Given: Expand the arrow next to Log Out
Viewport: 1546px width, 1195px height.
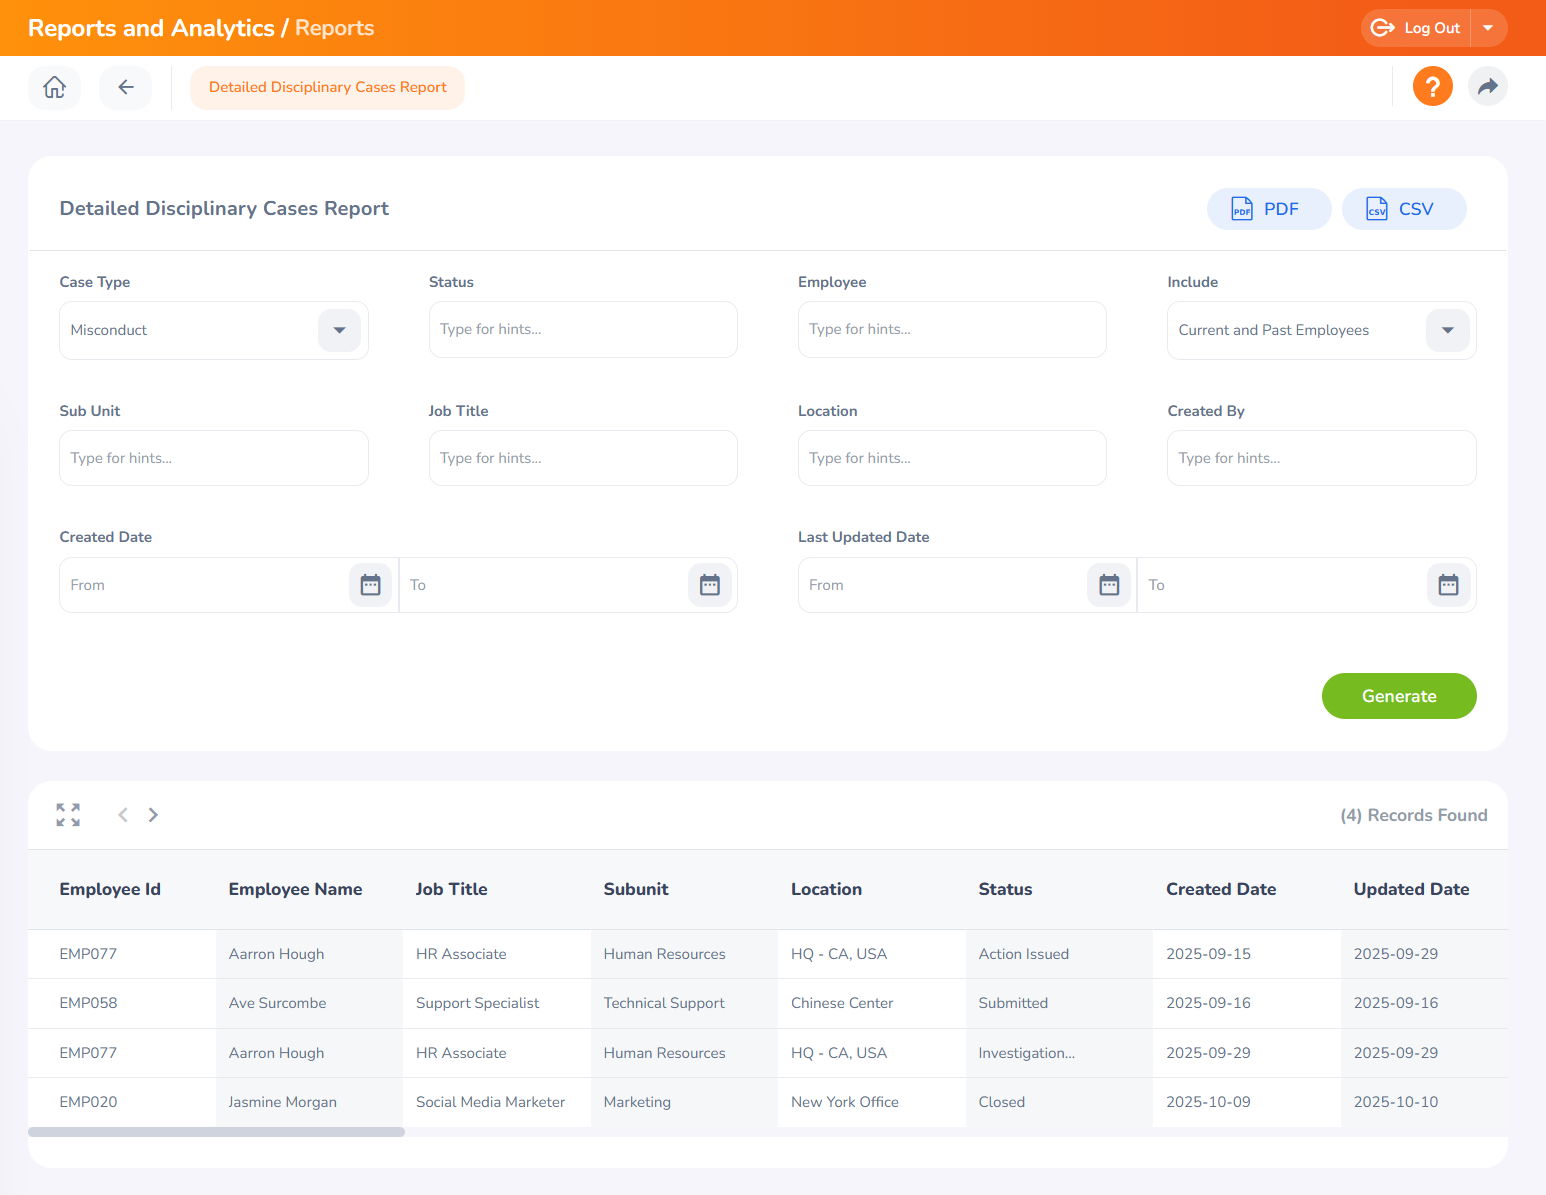Looking at the screenshot, I should 1489,27.
